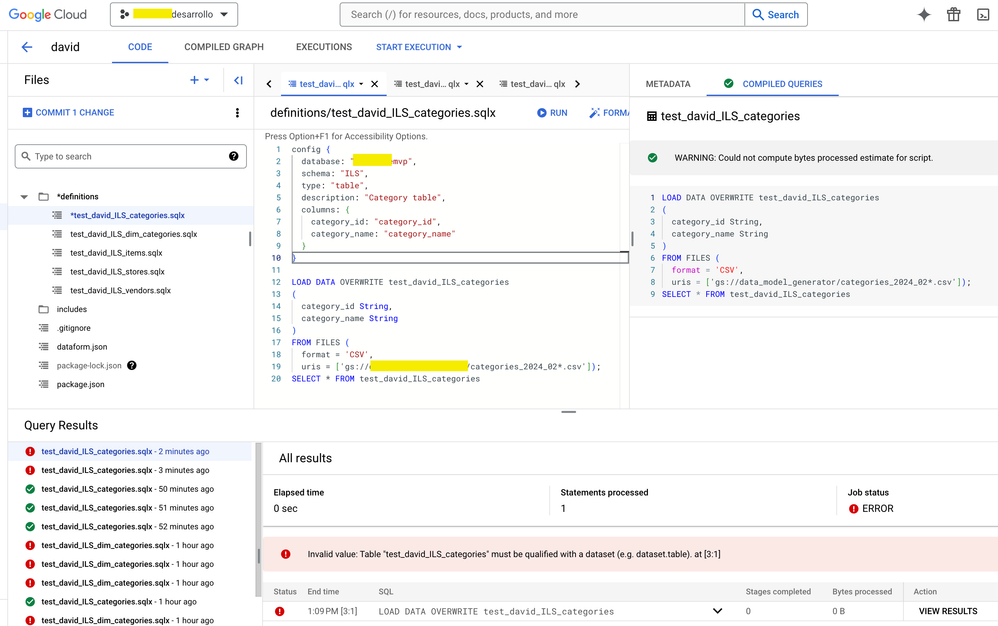This screenshot has width=998, height=626.
Task: Click the package-lock.json help icon
Action: click(132, 365)
